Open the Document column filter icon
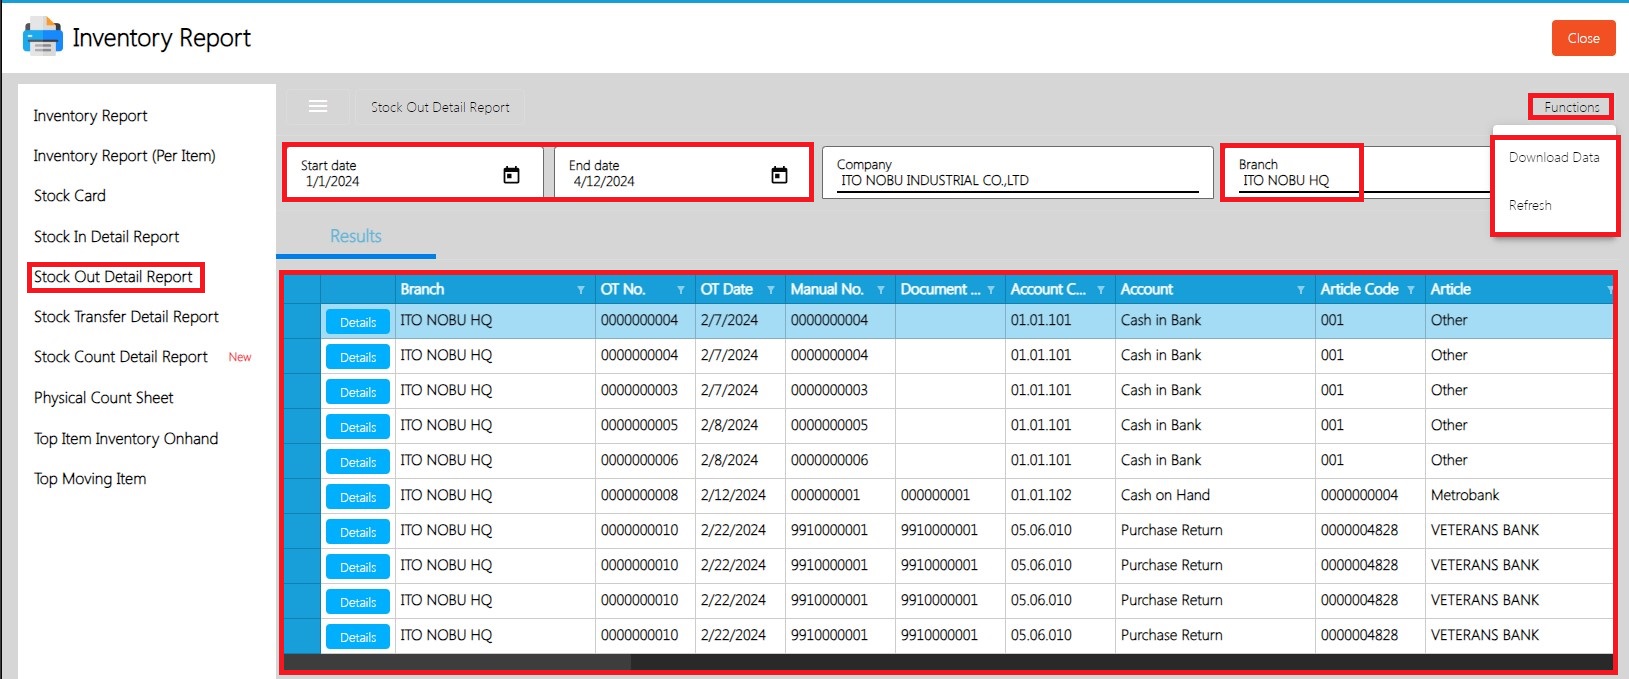Screen dimensions: 1629x679 tap(991, 290)
